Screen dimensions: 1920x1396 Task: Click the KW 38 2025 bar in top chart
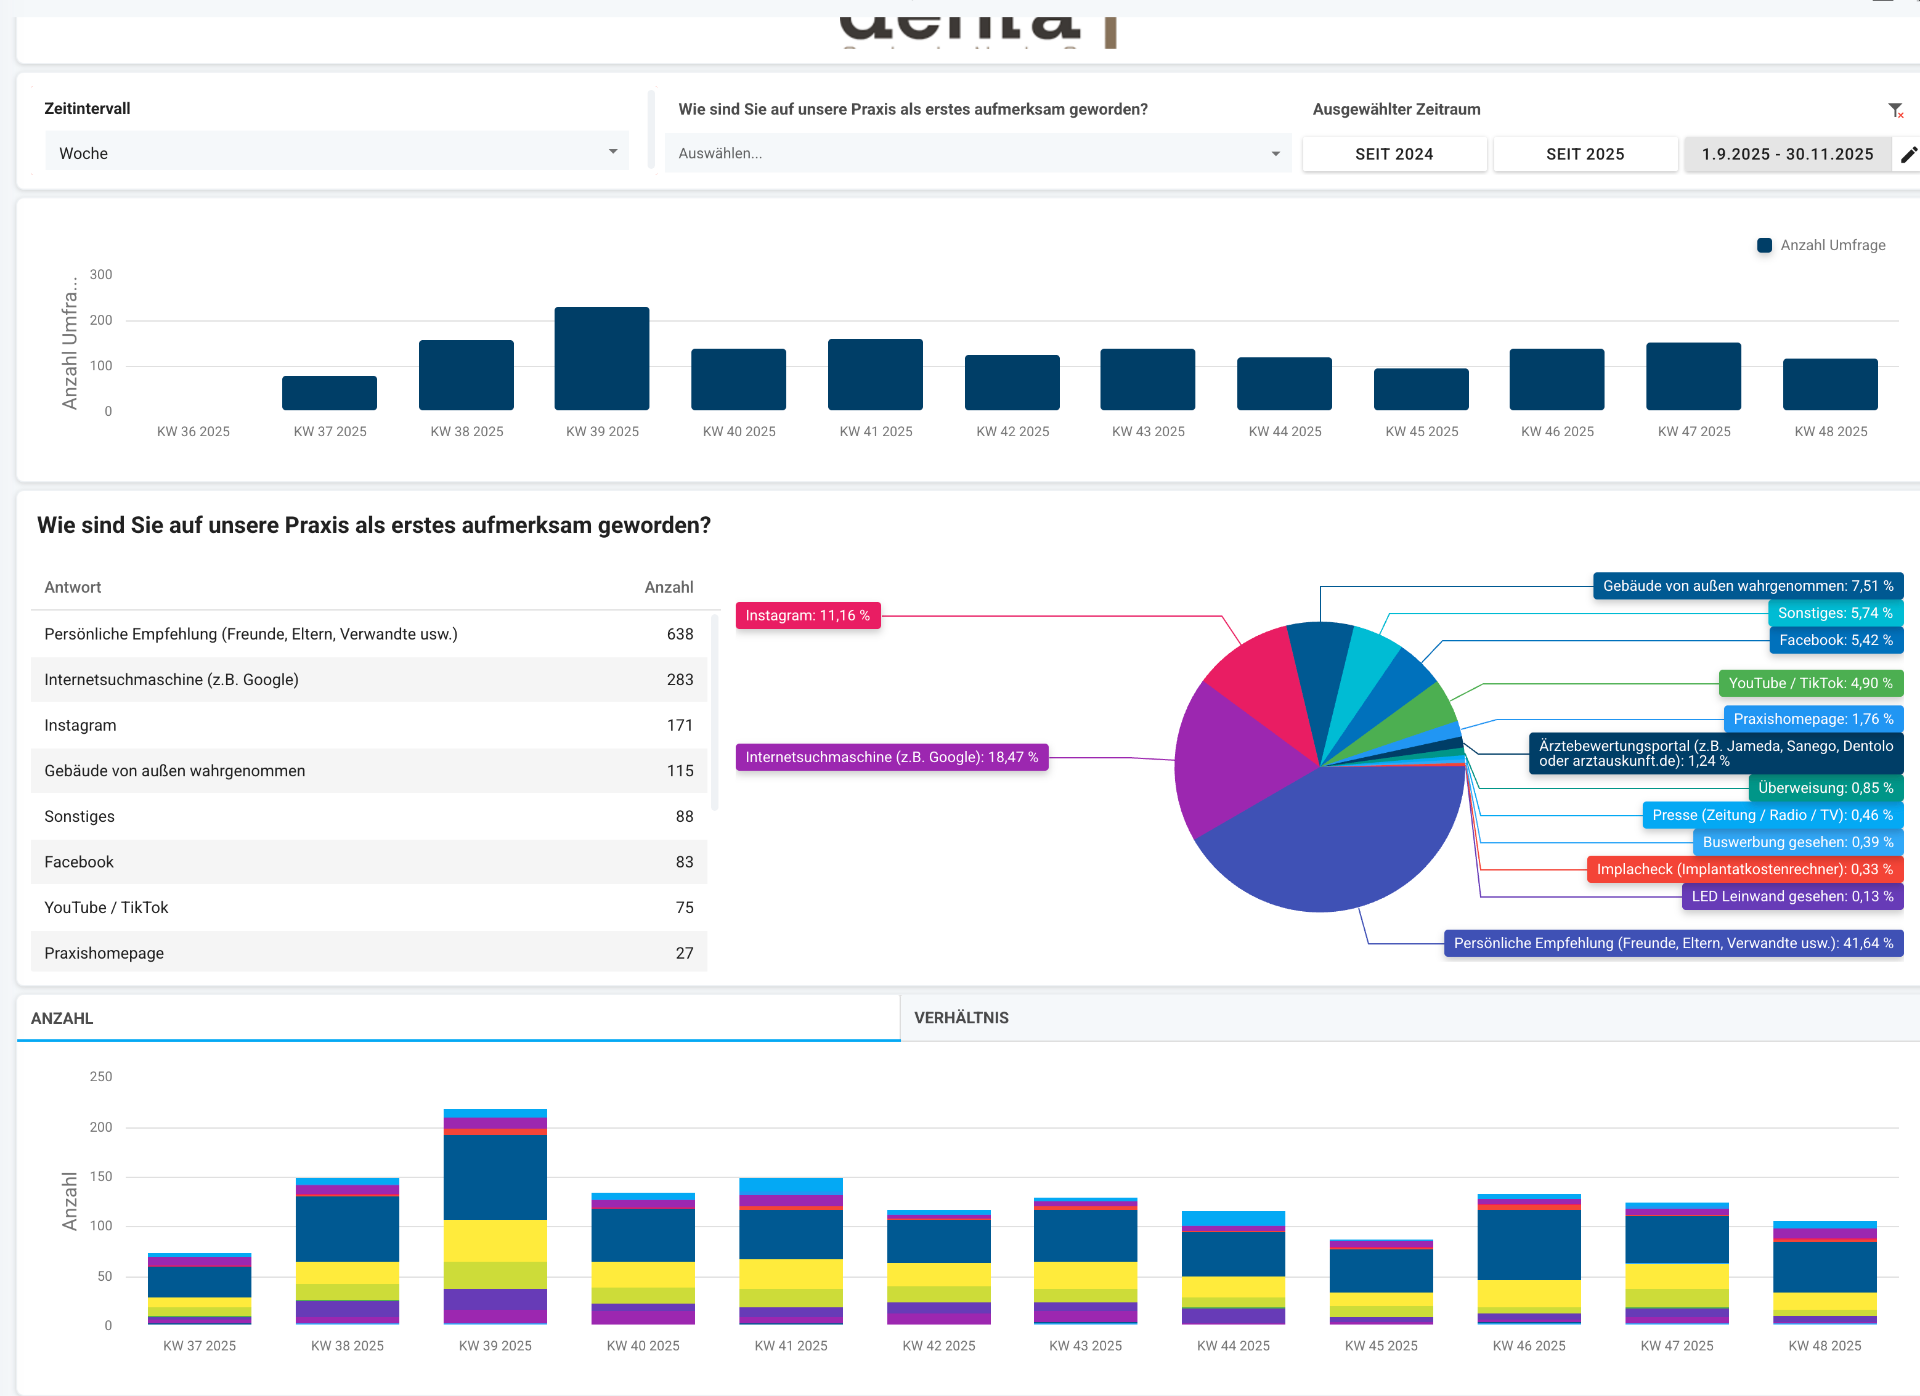pos(466,375)
